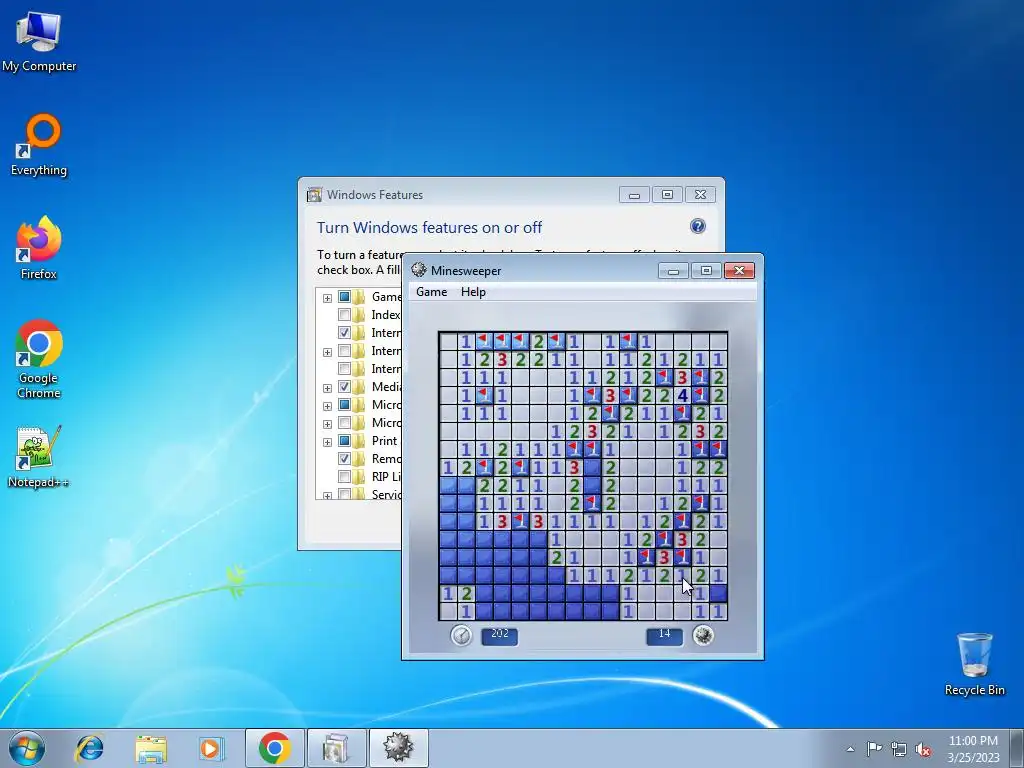Minimize the Windows Features window

coord(634,195)
